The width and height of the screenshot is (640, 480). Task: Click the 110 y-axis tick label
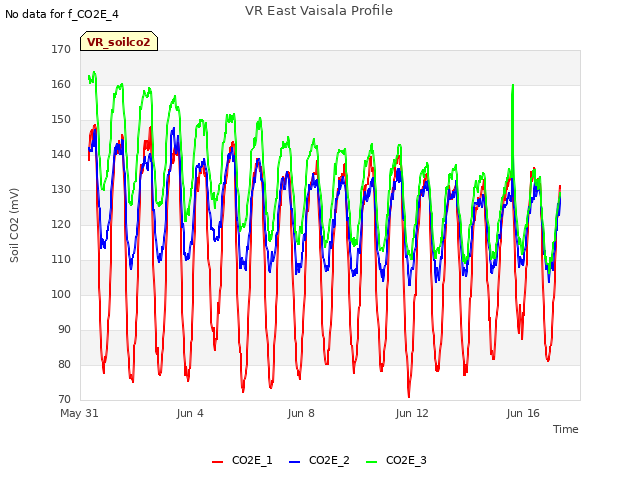[61, 260]
